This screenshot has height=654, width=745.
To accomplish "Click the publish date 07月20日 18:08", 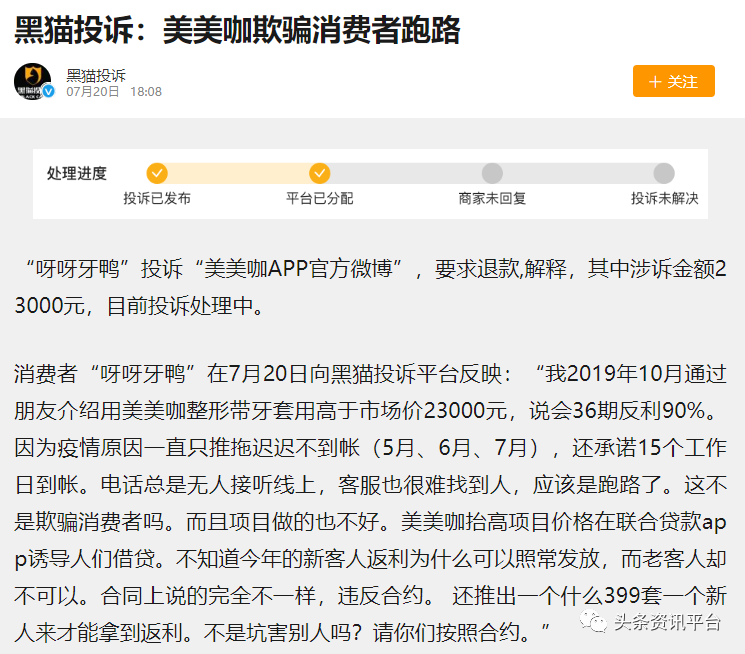I will pyautogui.click(x=114, y=92).
